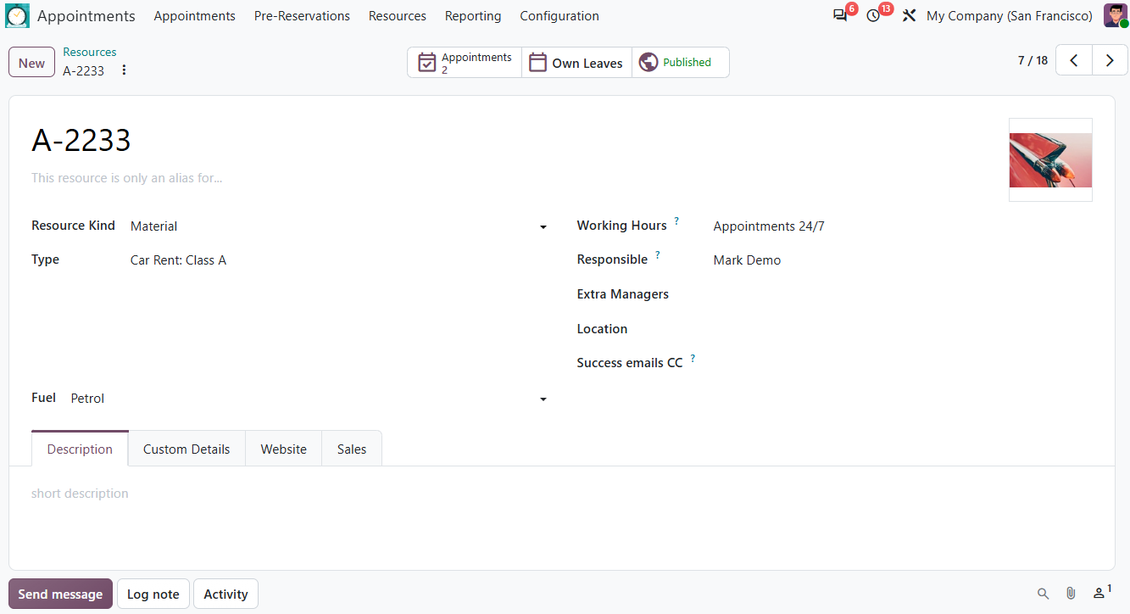Open the Own Leaves stat button
1130x614 pixels.
577,62
